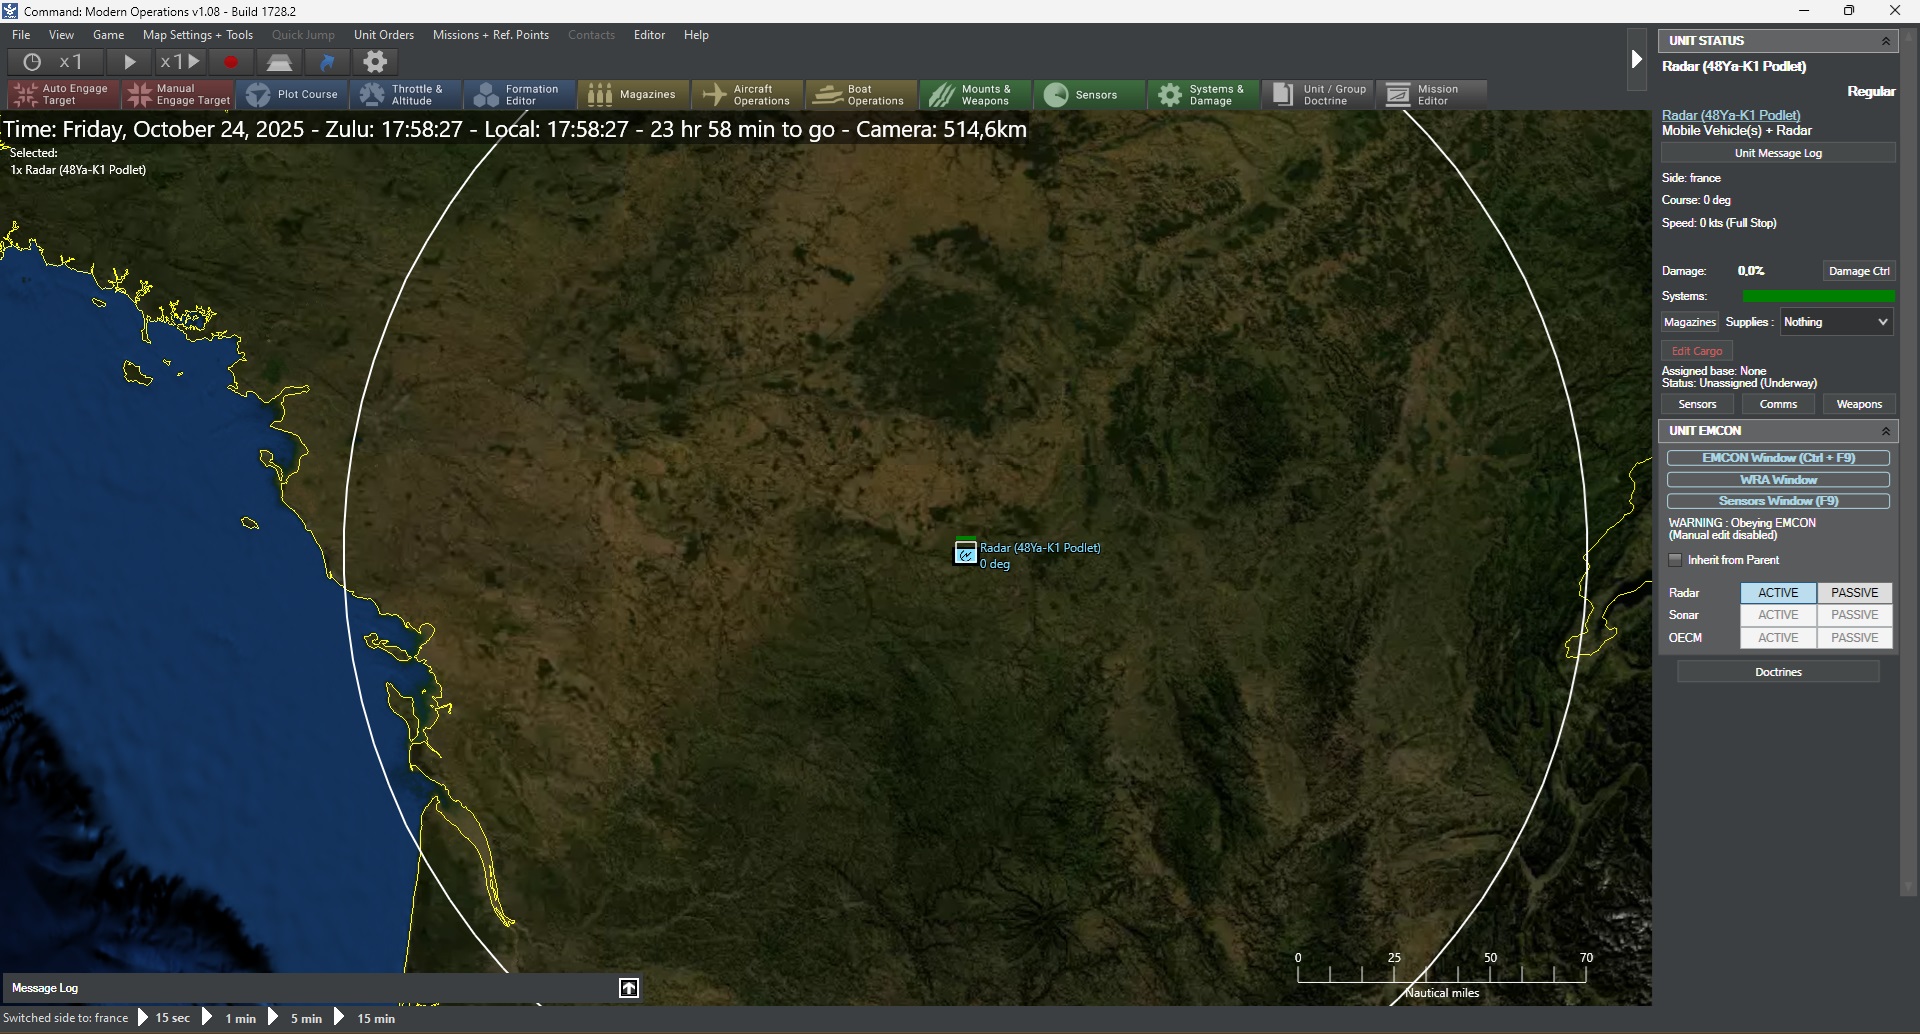Click the Plot Course tool
Screen dimensions: 1920x1034
pyautogui.click(x=291, y=95)
